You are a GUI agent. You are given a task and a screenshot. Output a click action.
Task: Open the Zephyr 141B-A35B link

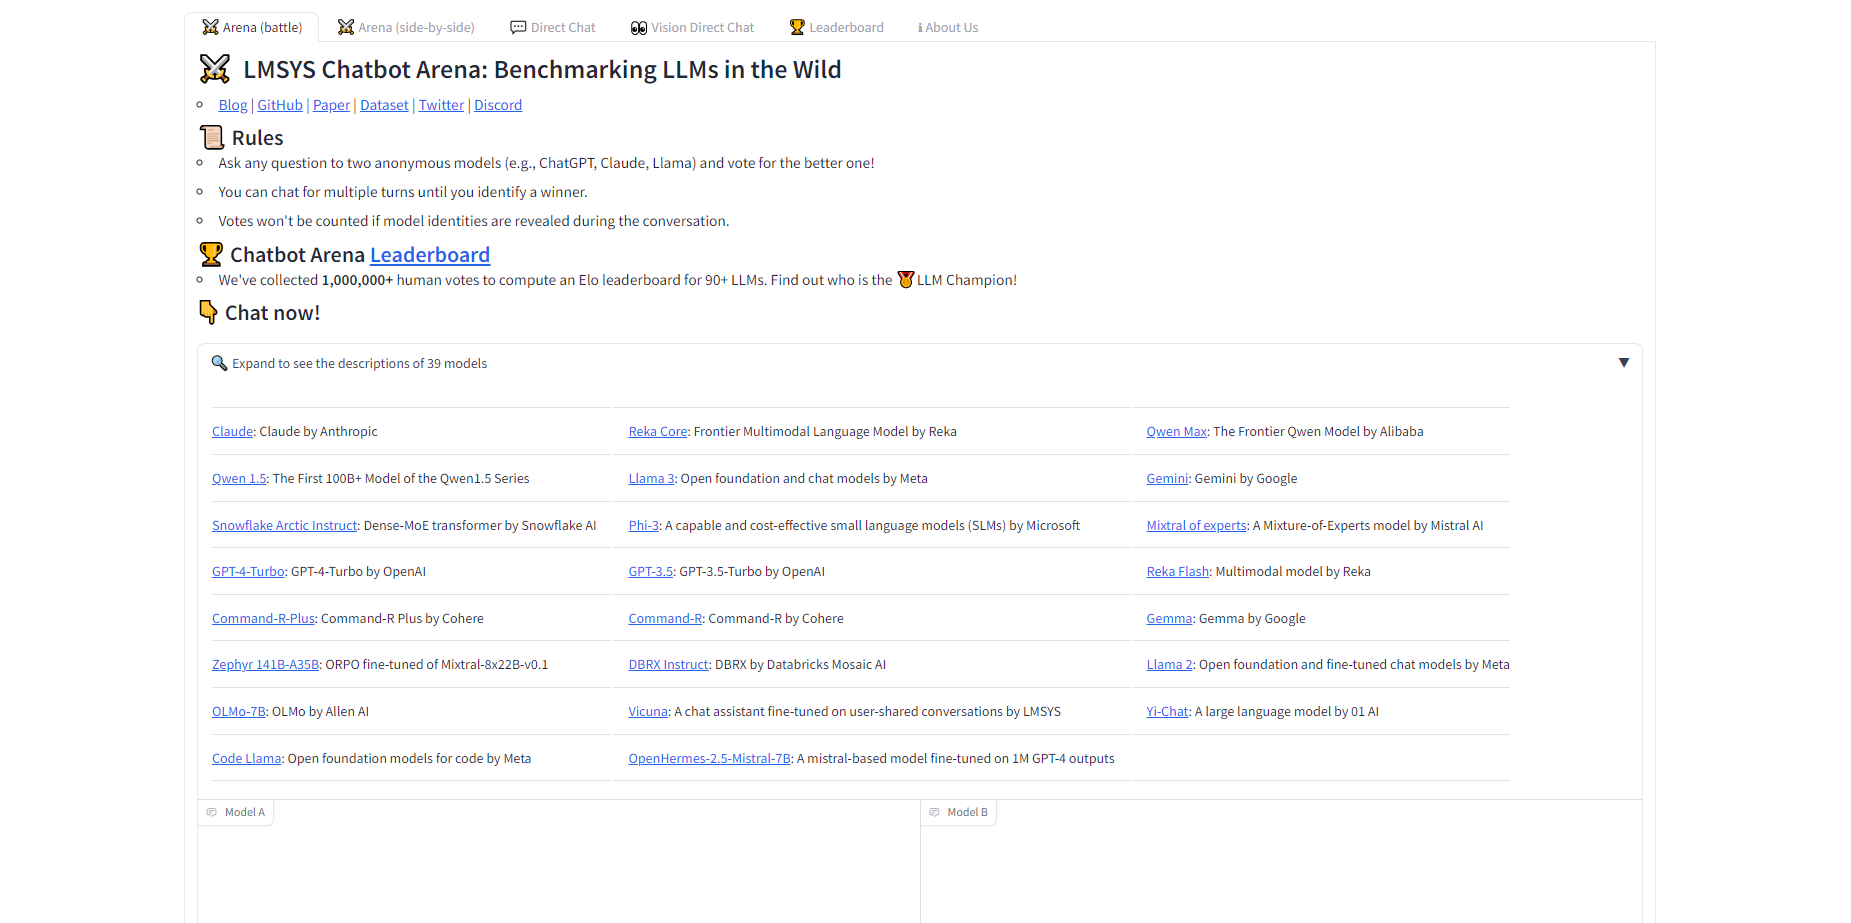click(266, 665)
